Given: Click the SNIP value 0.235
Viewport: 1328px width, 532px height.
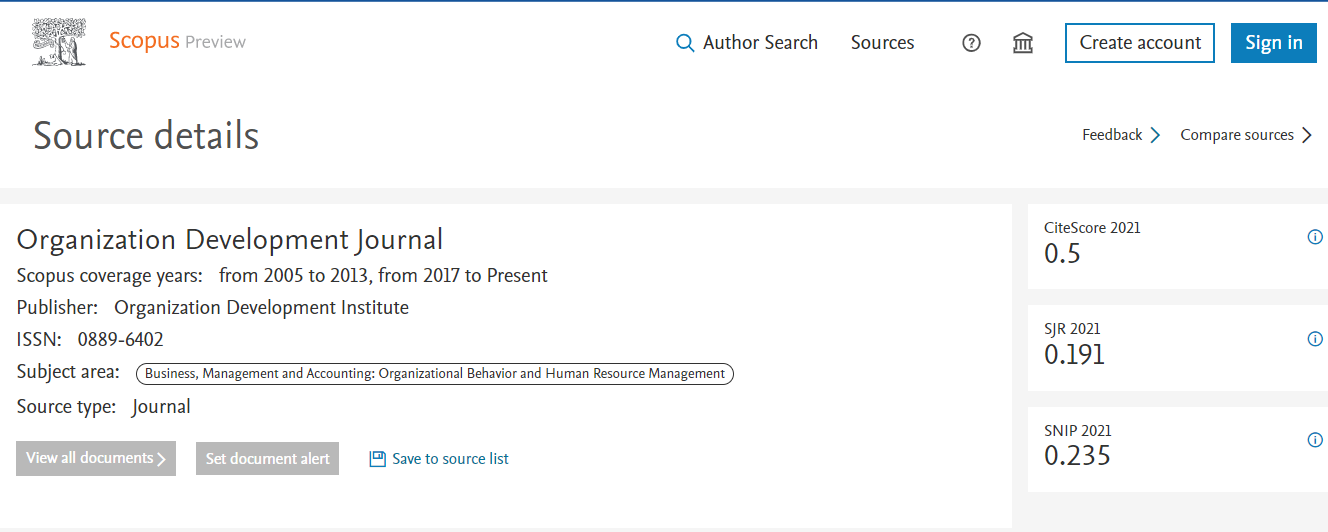Looking at the screenshot, I should pyautogui.click(x=1077, y=456).
